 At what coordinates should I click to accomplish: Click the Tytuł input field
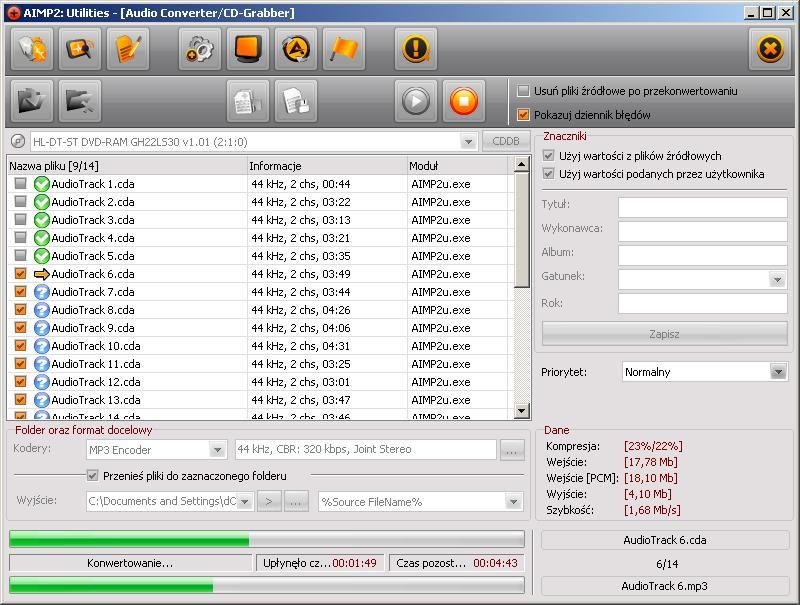pos(703,207)
